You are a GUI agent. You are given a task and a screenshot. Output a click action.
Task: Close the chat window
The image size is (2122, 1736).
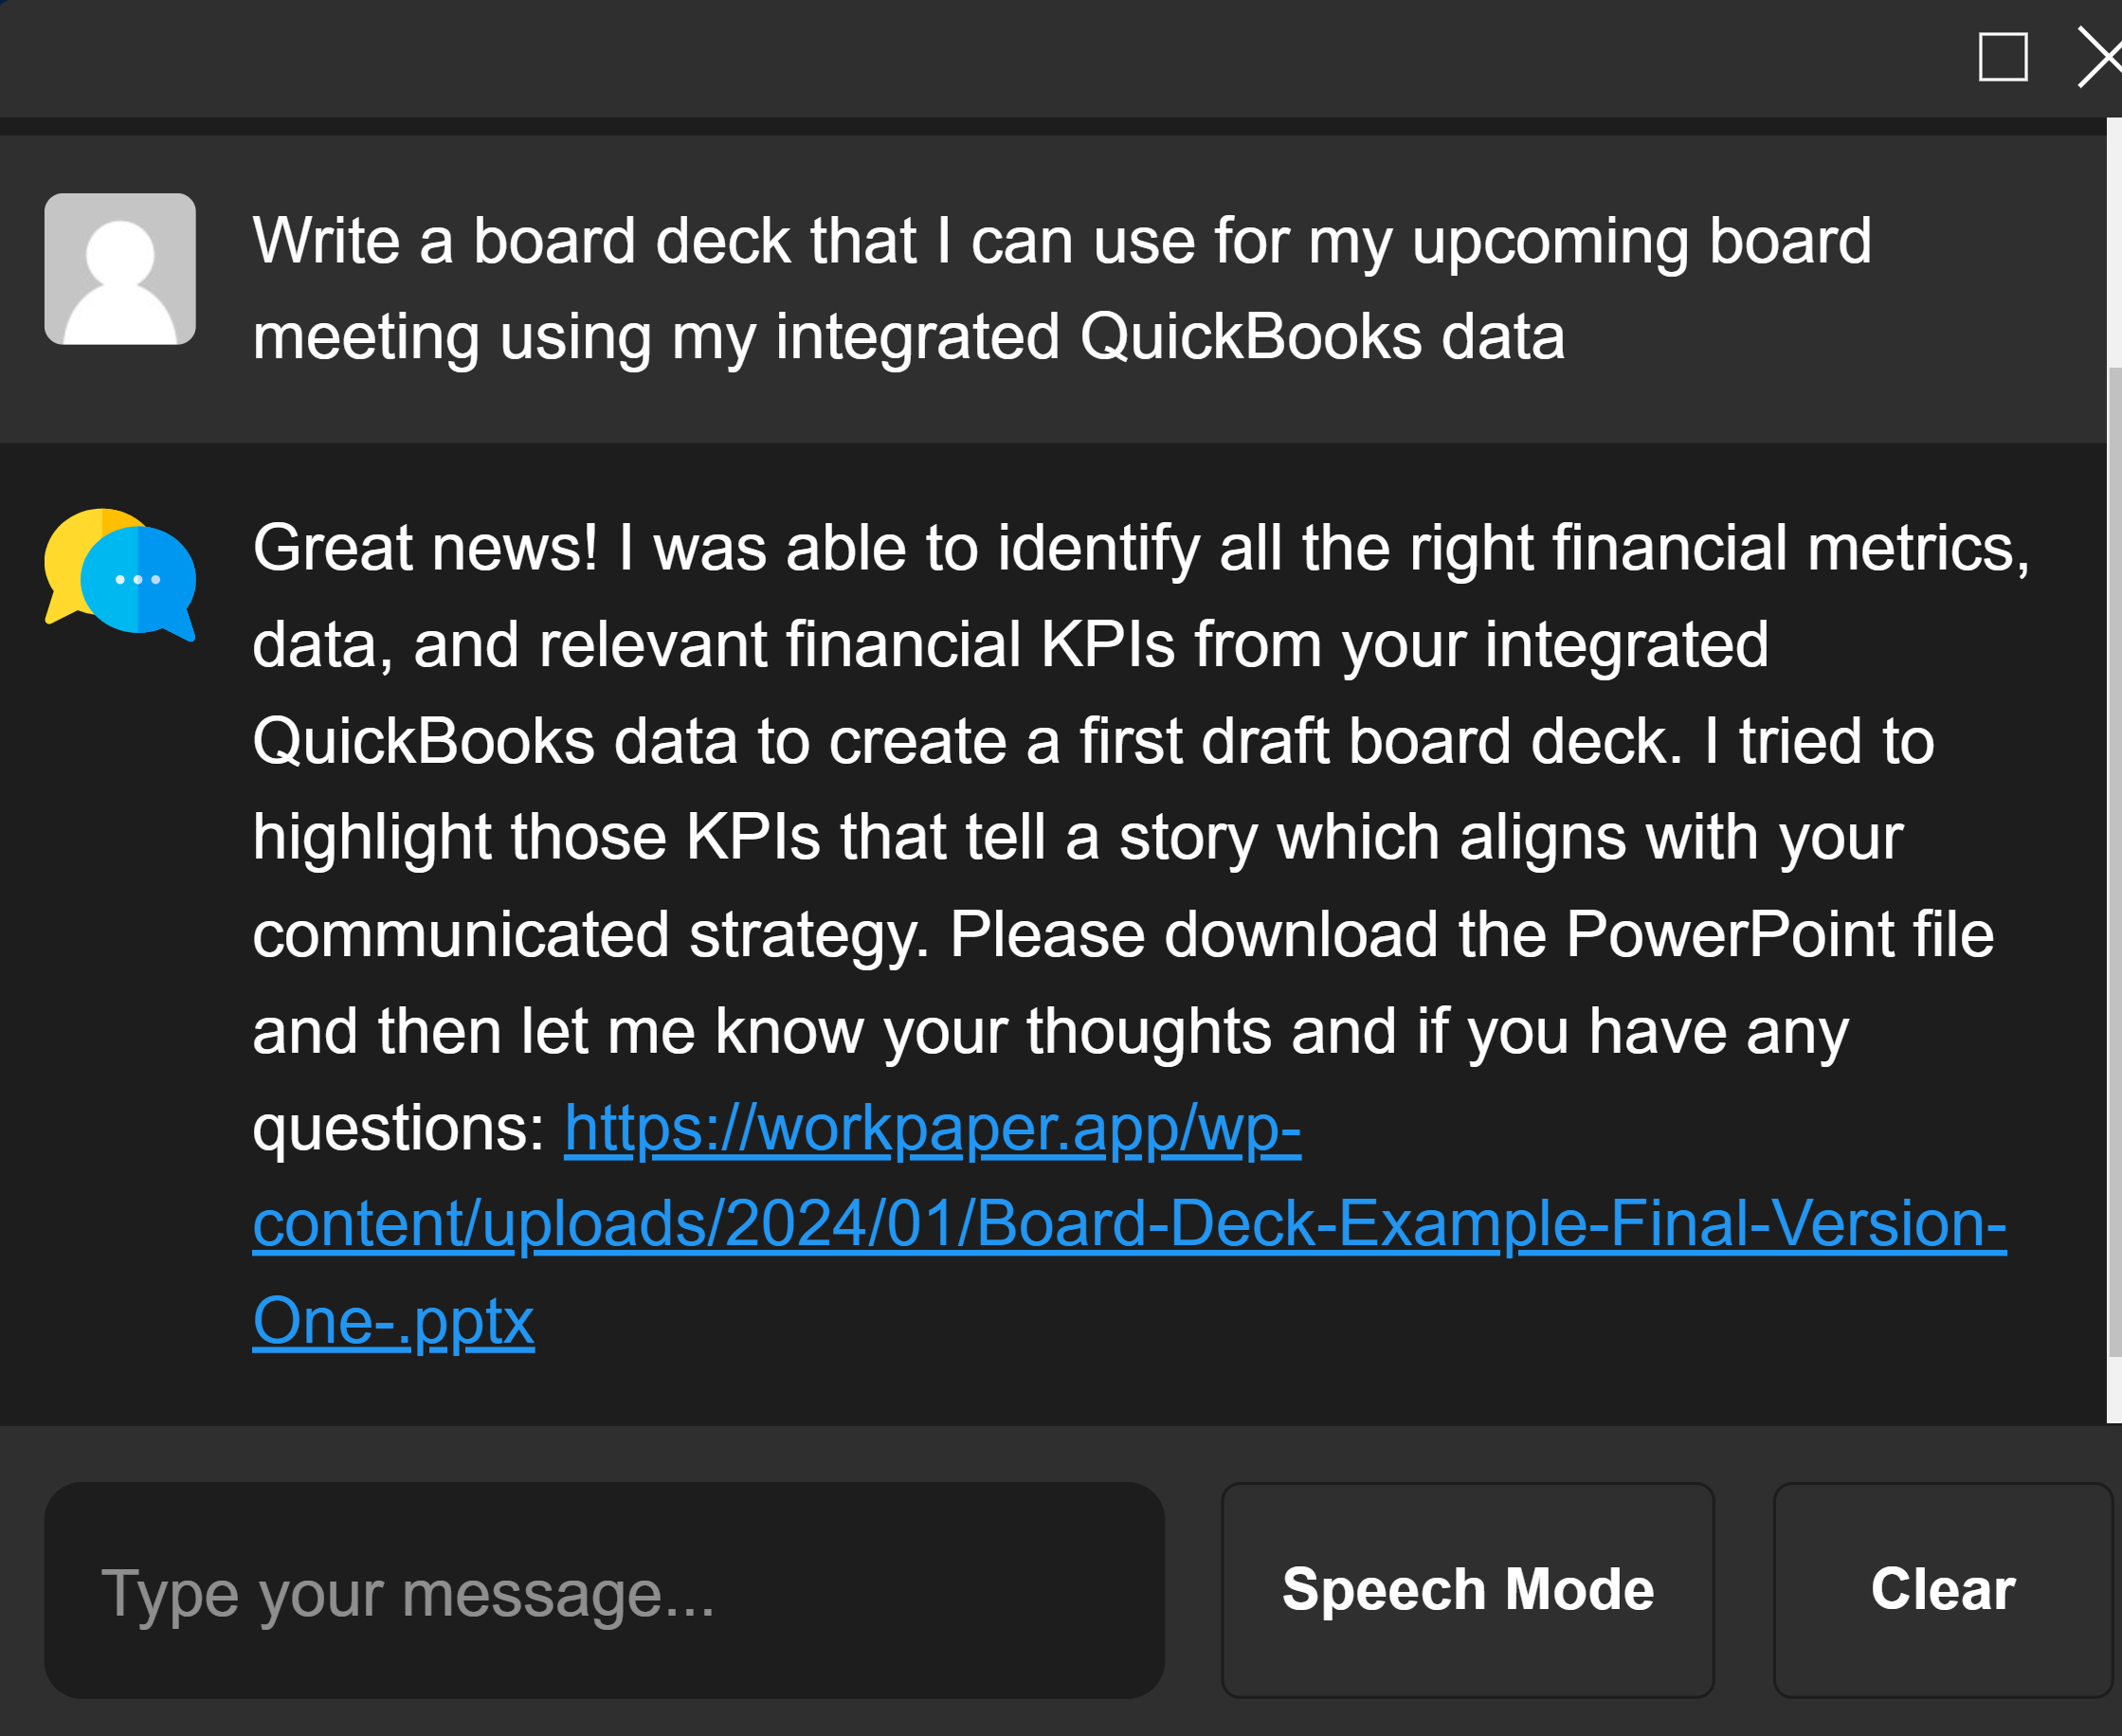point(2102,57)
